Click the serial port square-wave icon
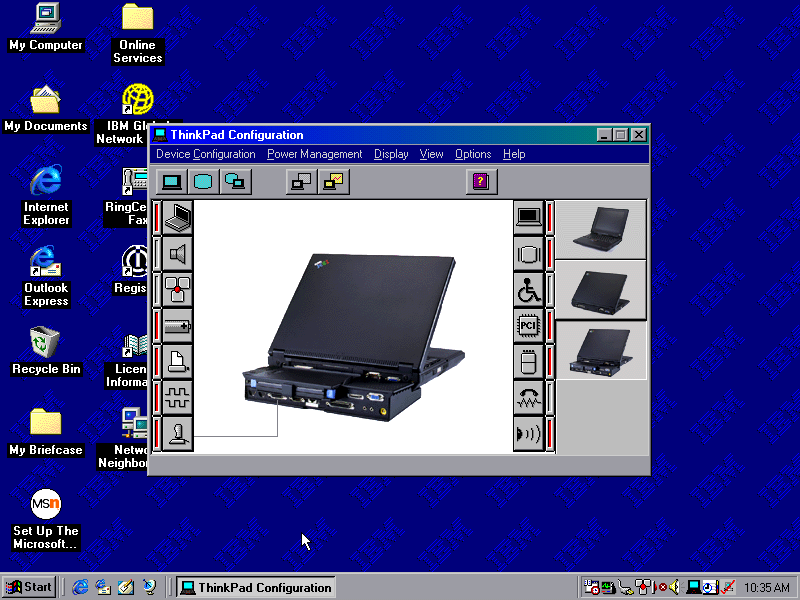Viewport: 800px width, 600px height. coord(177,397)
